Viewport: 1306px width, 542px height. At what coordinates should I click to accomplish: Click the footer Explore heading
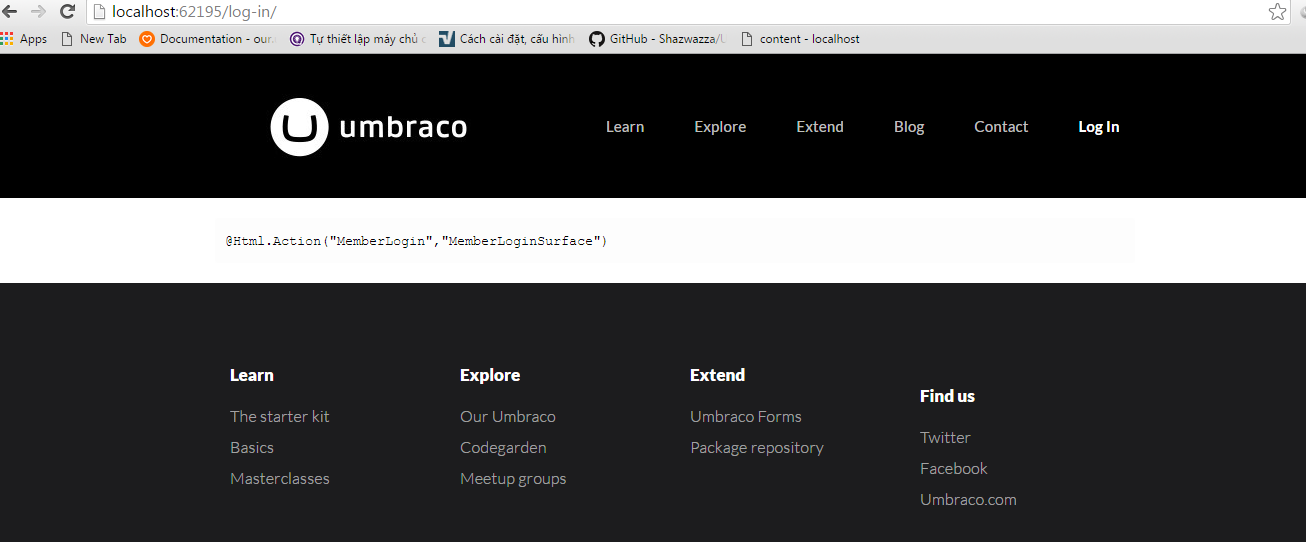tap(490, 375)
